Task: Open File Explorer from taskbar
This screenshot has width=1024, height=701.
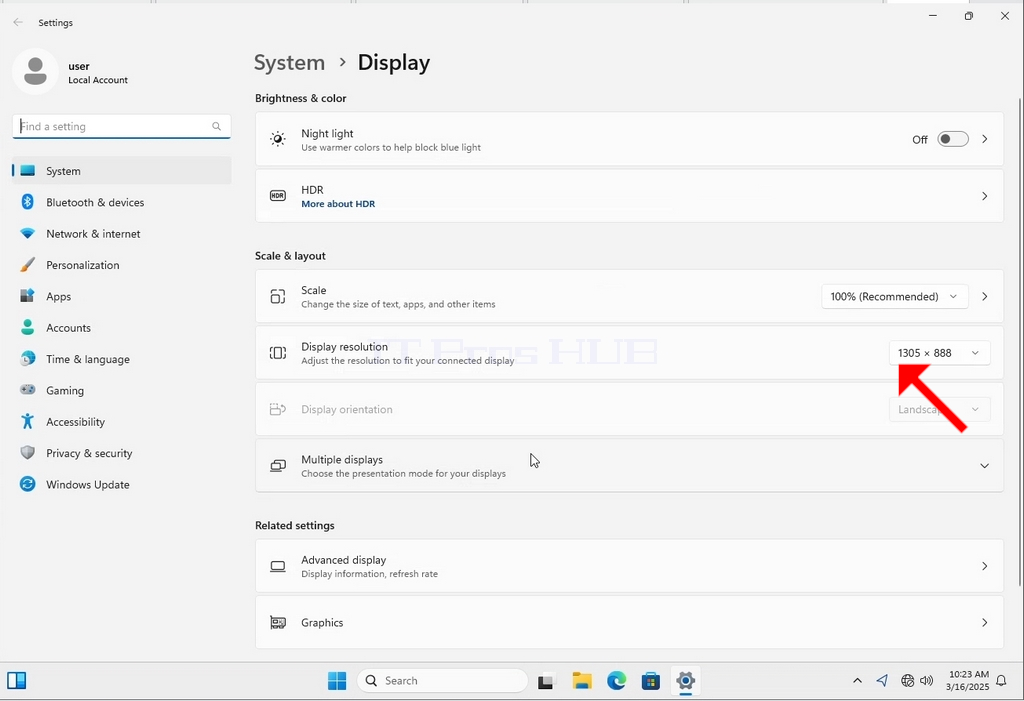Action: (x=582, y=681)
